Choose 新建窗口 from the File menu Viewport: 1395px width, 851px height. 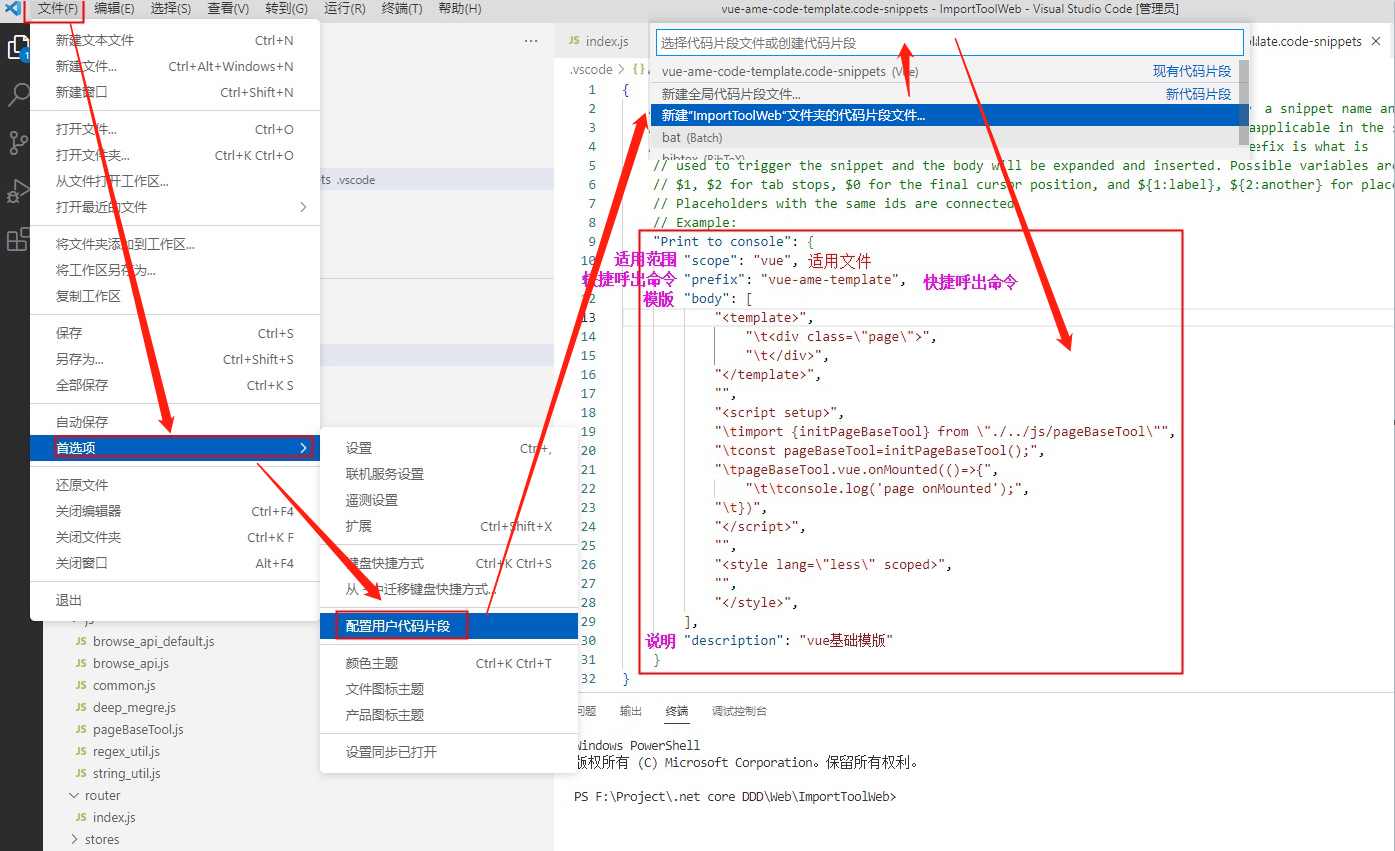tap(175, 93)
